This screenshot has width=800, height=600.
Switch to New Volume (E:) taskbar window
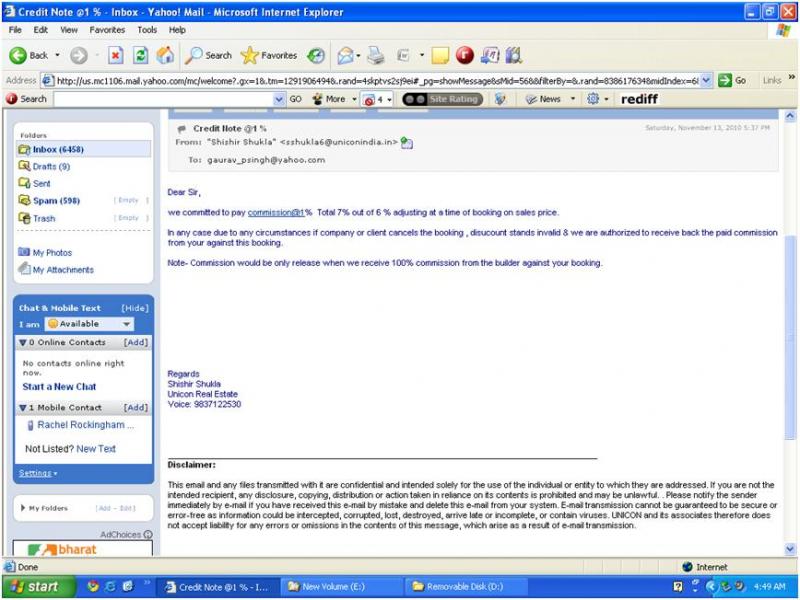point(341,587)
